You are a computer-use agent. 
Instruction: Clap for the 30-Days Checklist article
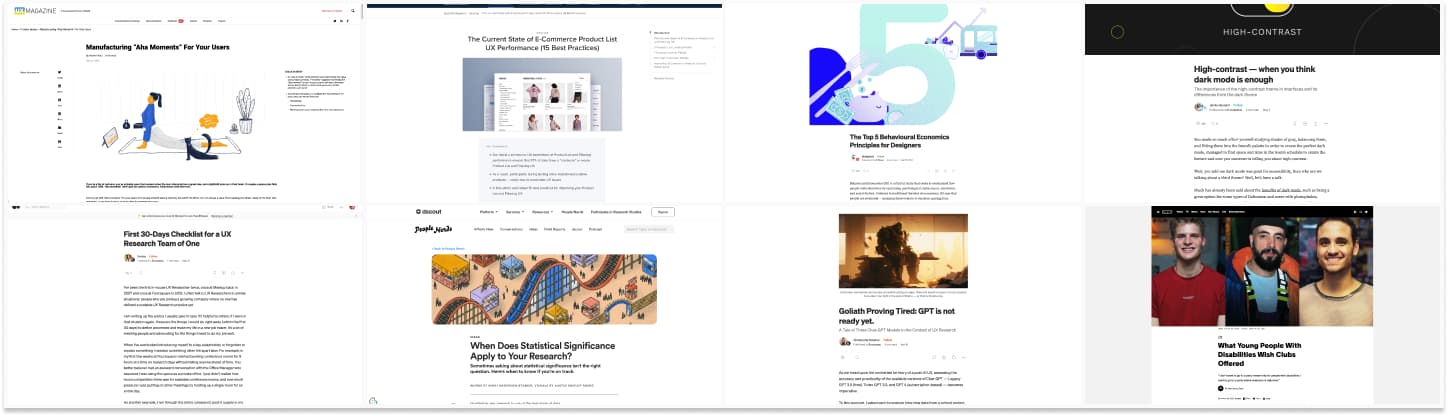click(x=127, y=272)
